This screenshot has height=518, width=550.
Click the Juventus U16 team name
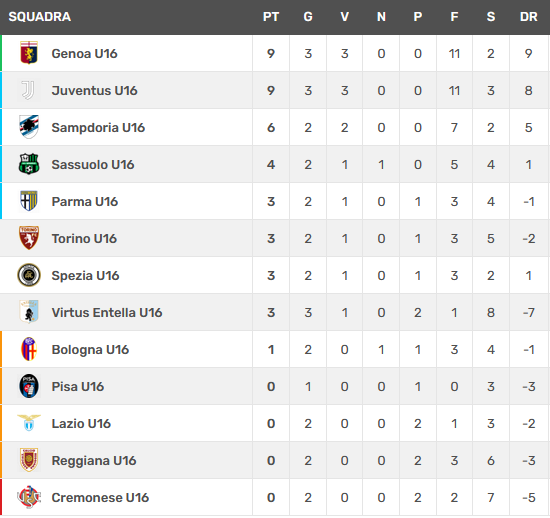tap(94, 90)
